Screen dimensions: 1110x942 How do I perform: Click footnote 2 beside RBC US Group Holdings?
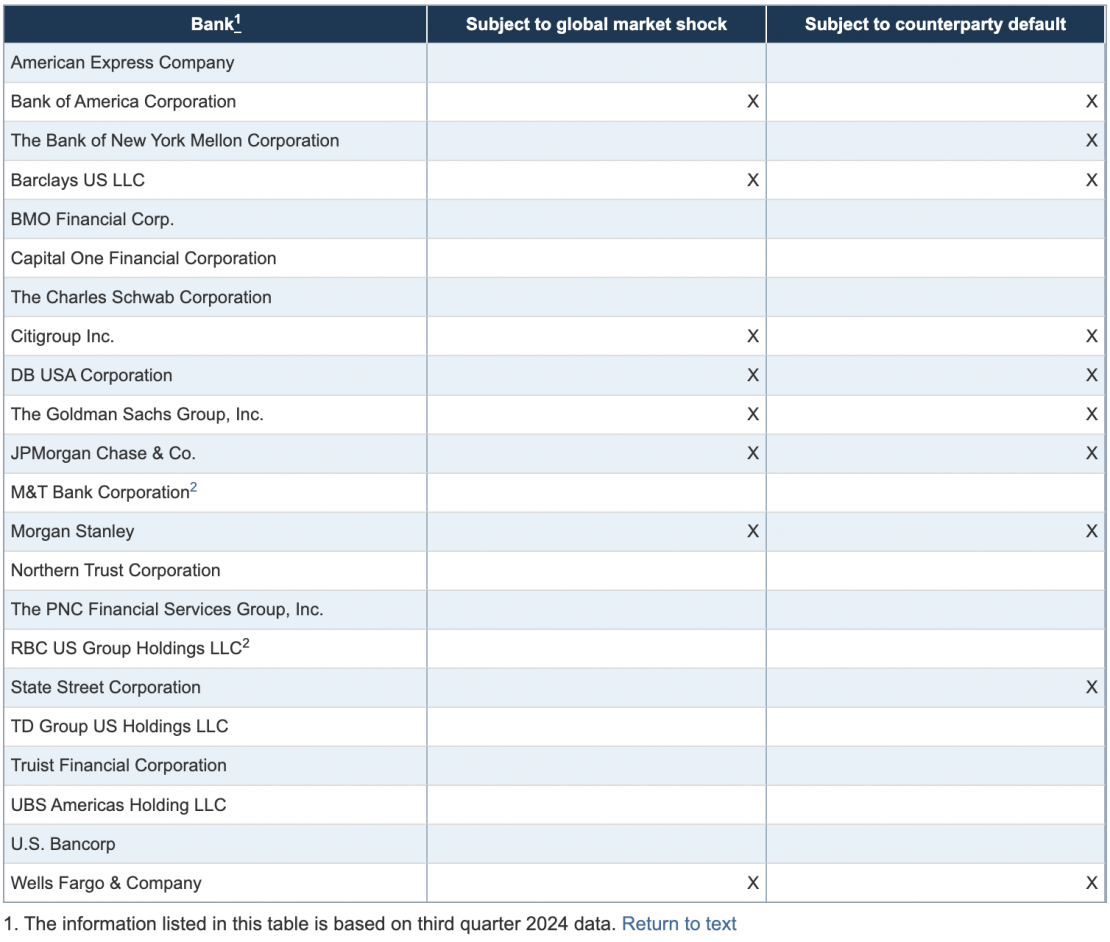tap(246, 644)
